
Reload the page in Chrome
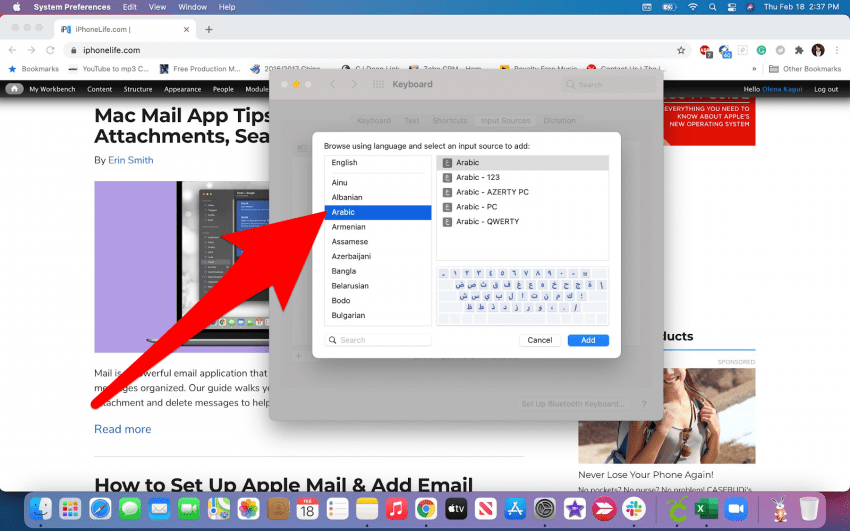50,50
